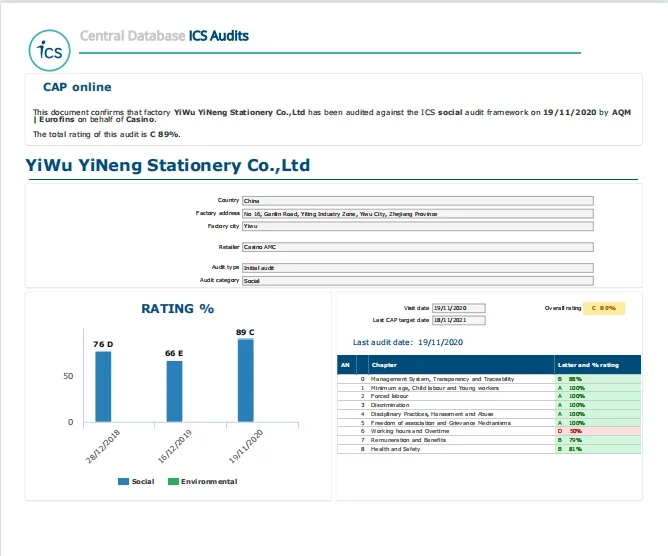The image size is (668, 556).
Task: Click the 66 E bar for 16/12/2019
Action: [174, 391]
